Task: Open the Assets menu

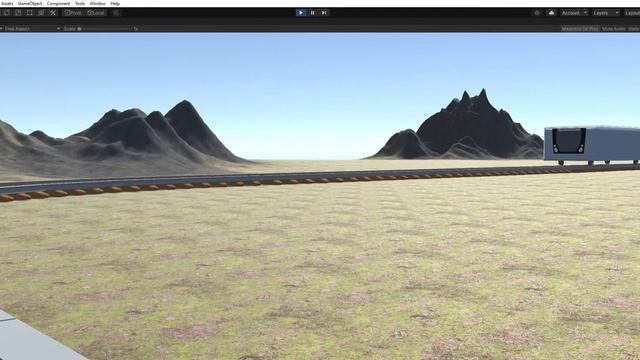Action: [7, 3]
